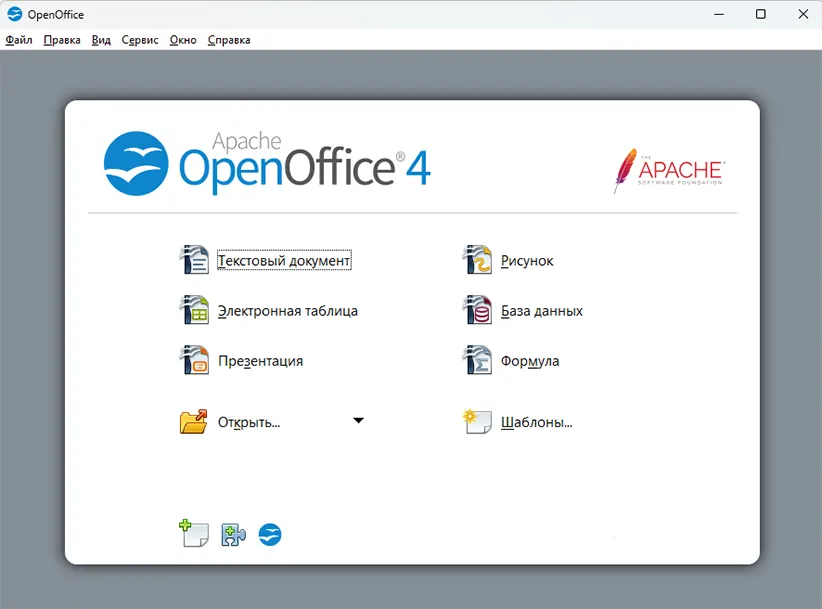This screenshot has height=609, width=822.
Task: Click the get more templates icon
Action: (193, 534)
